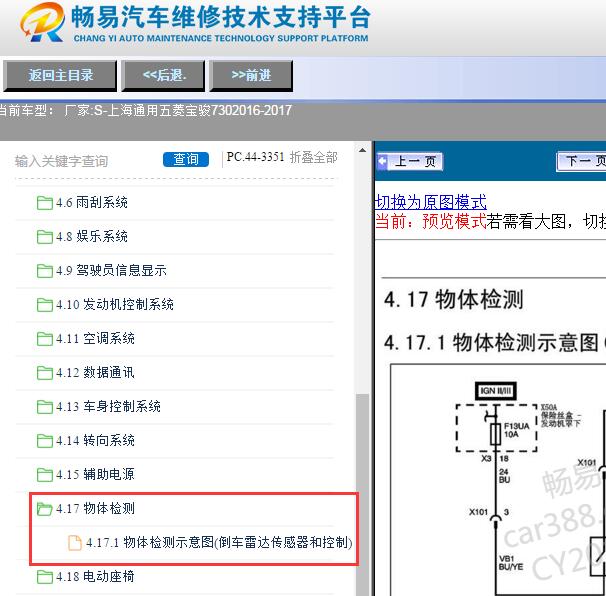
Task: Click the 4.17.1 物体检测示意图 subheading
Action: (x=495, y=342)
